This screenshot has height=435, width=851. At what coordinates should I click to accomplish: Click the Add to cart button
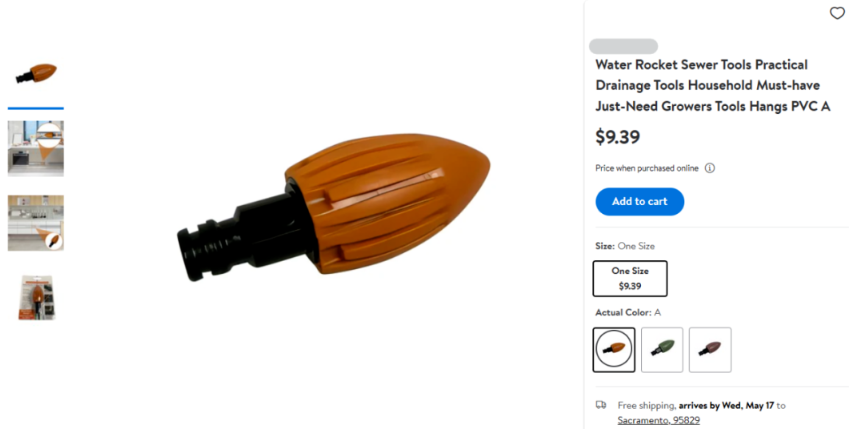click(x=639, y=201)
